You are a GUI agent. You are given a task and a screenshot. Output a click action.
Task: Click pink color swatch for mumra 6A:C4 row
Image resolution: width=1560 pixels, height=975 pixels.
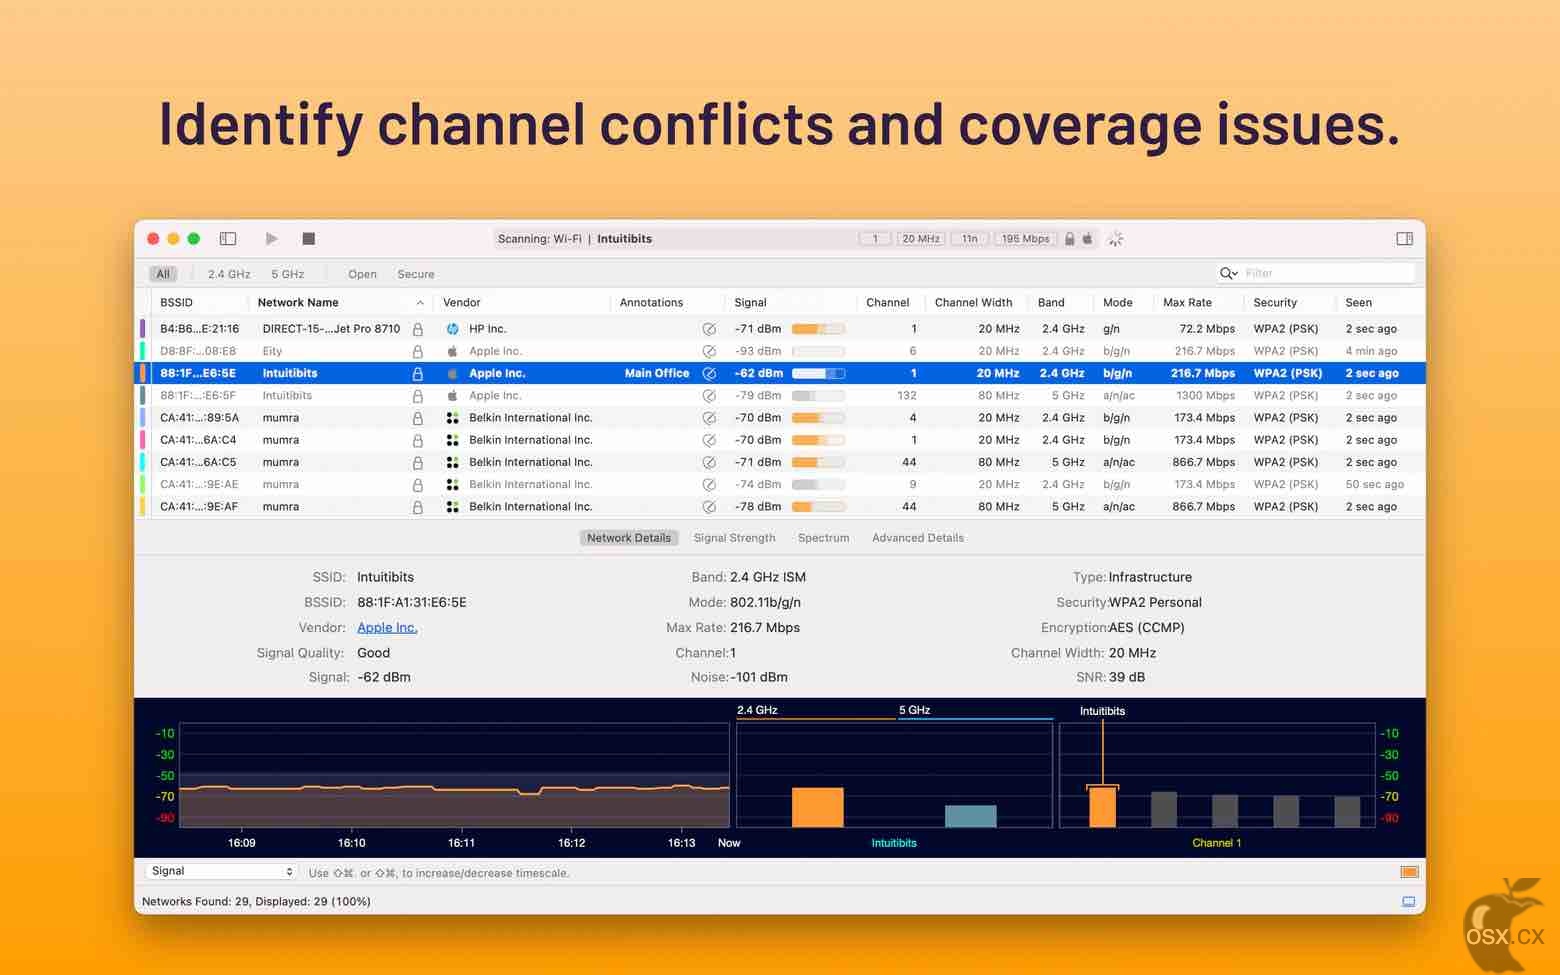(x=142, y=440)
